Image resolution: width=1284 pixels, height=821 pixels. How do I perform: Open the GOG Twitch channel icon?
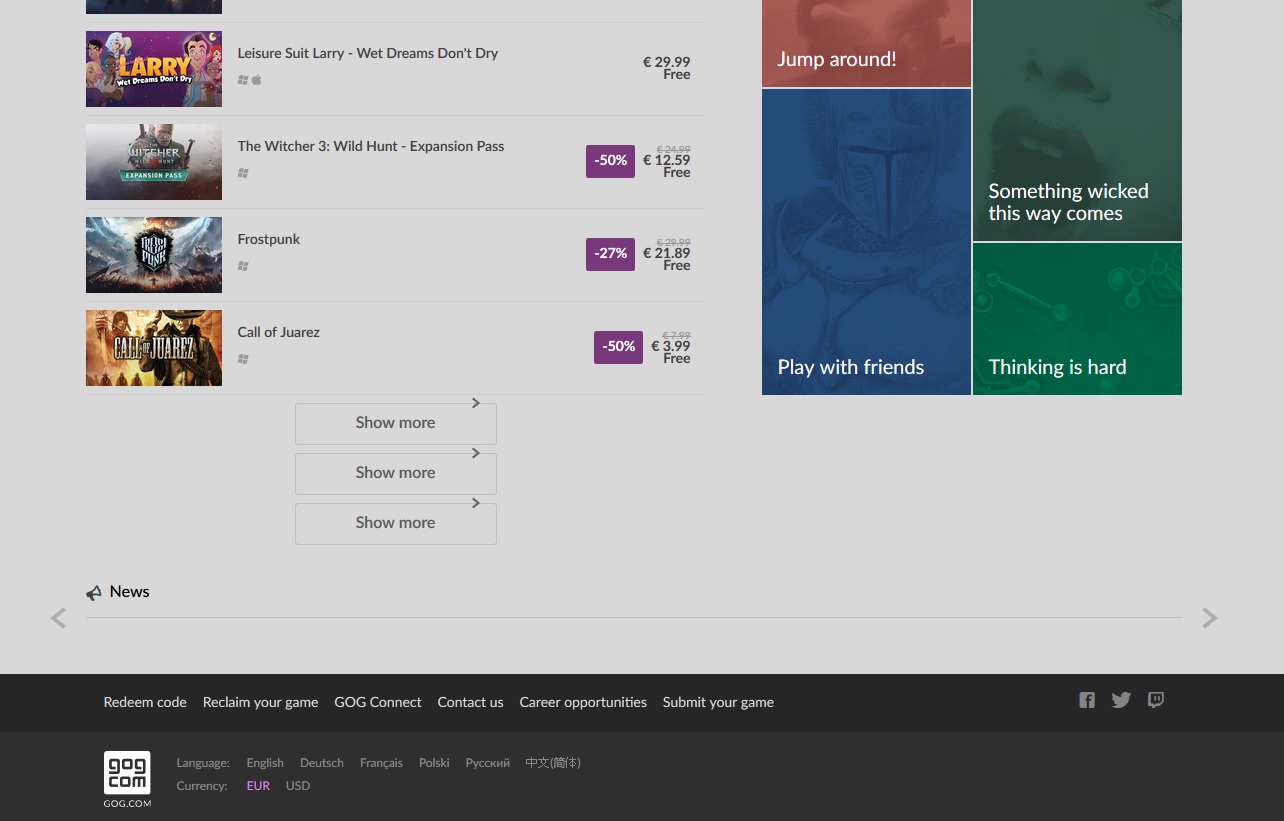1156,700
